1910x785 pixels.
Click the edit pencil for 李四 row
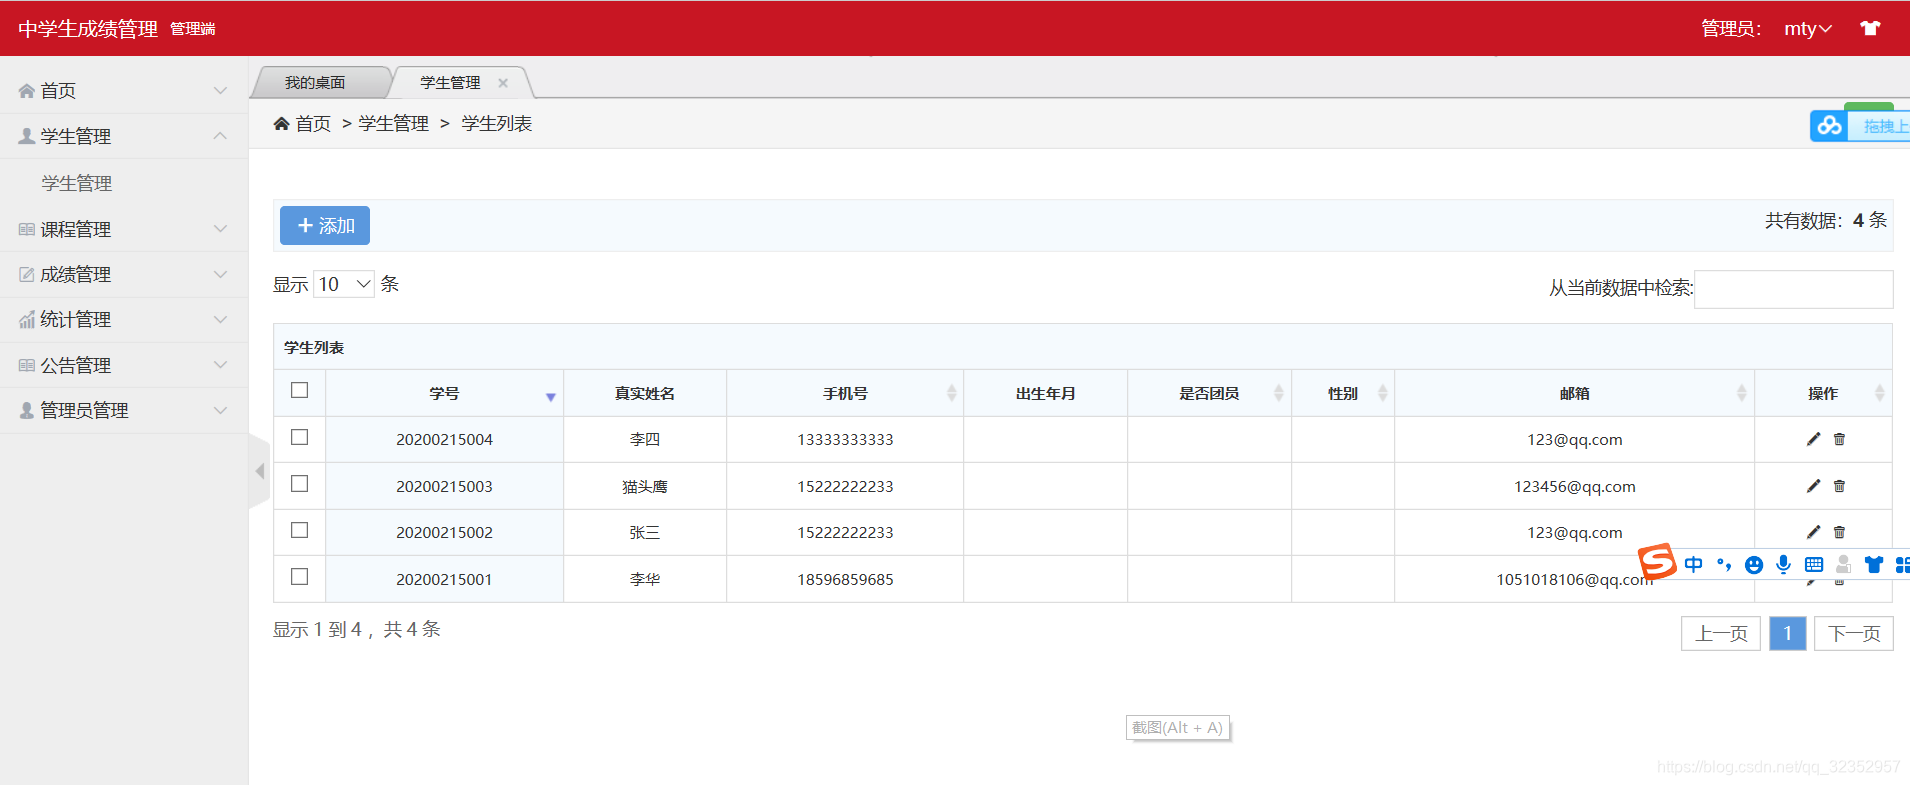click(1813, 439)
